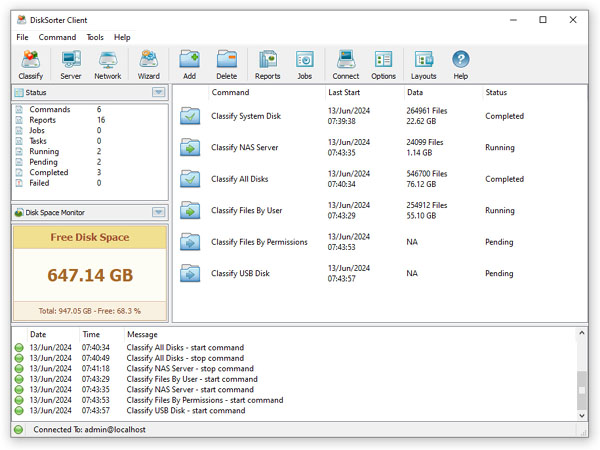The height and width of the screenshot is (450, 600).
Task: Click the Classify USB Disk folder icon
Action: pyautogui.click(x=190, y=273)
